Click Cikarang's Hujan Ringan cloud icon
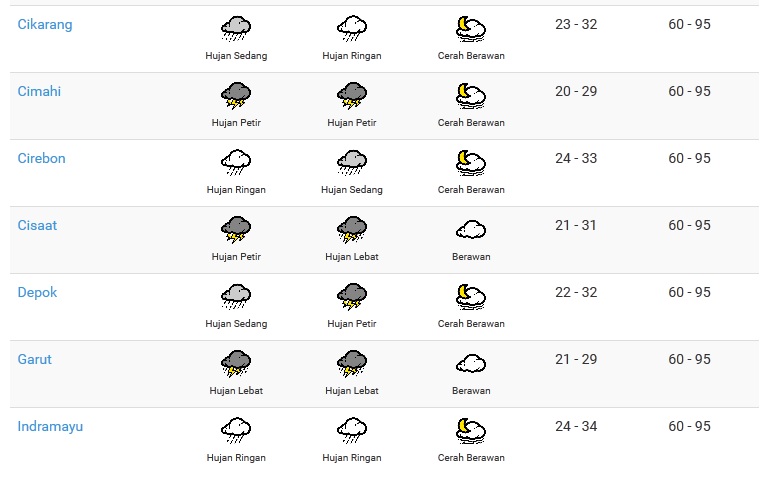Image resolution: width=768 pixels, height=480 pixels. pyautogui.click(x=352, y=29)
